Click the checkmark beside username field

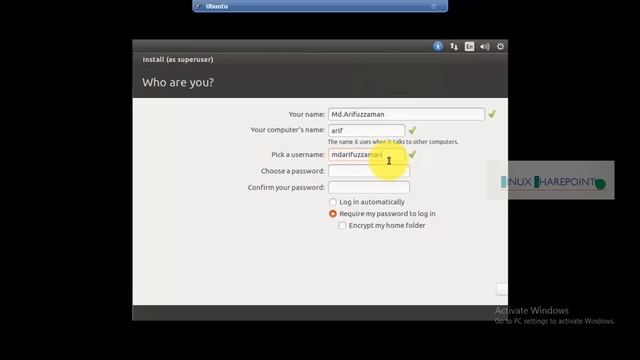coord(412,155)
